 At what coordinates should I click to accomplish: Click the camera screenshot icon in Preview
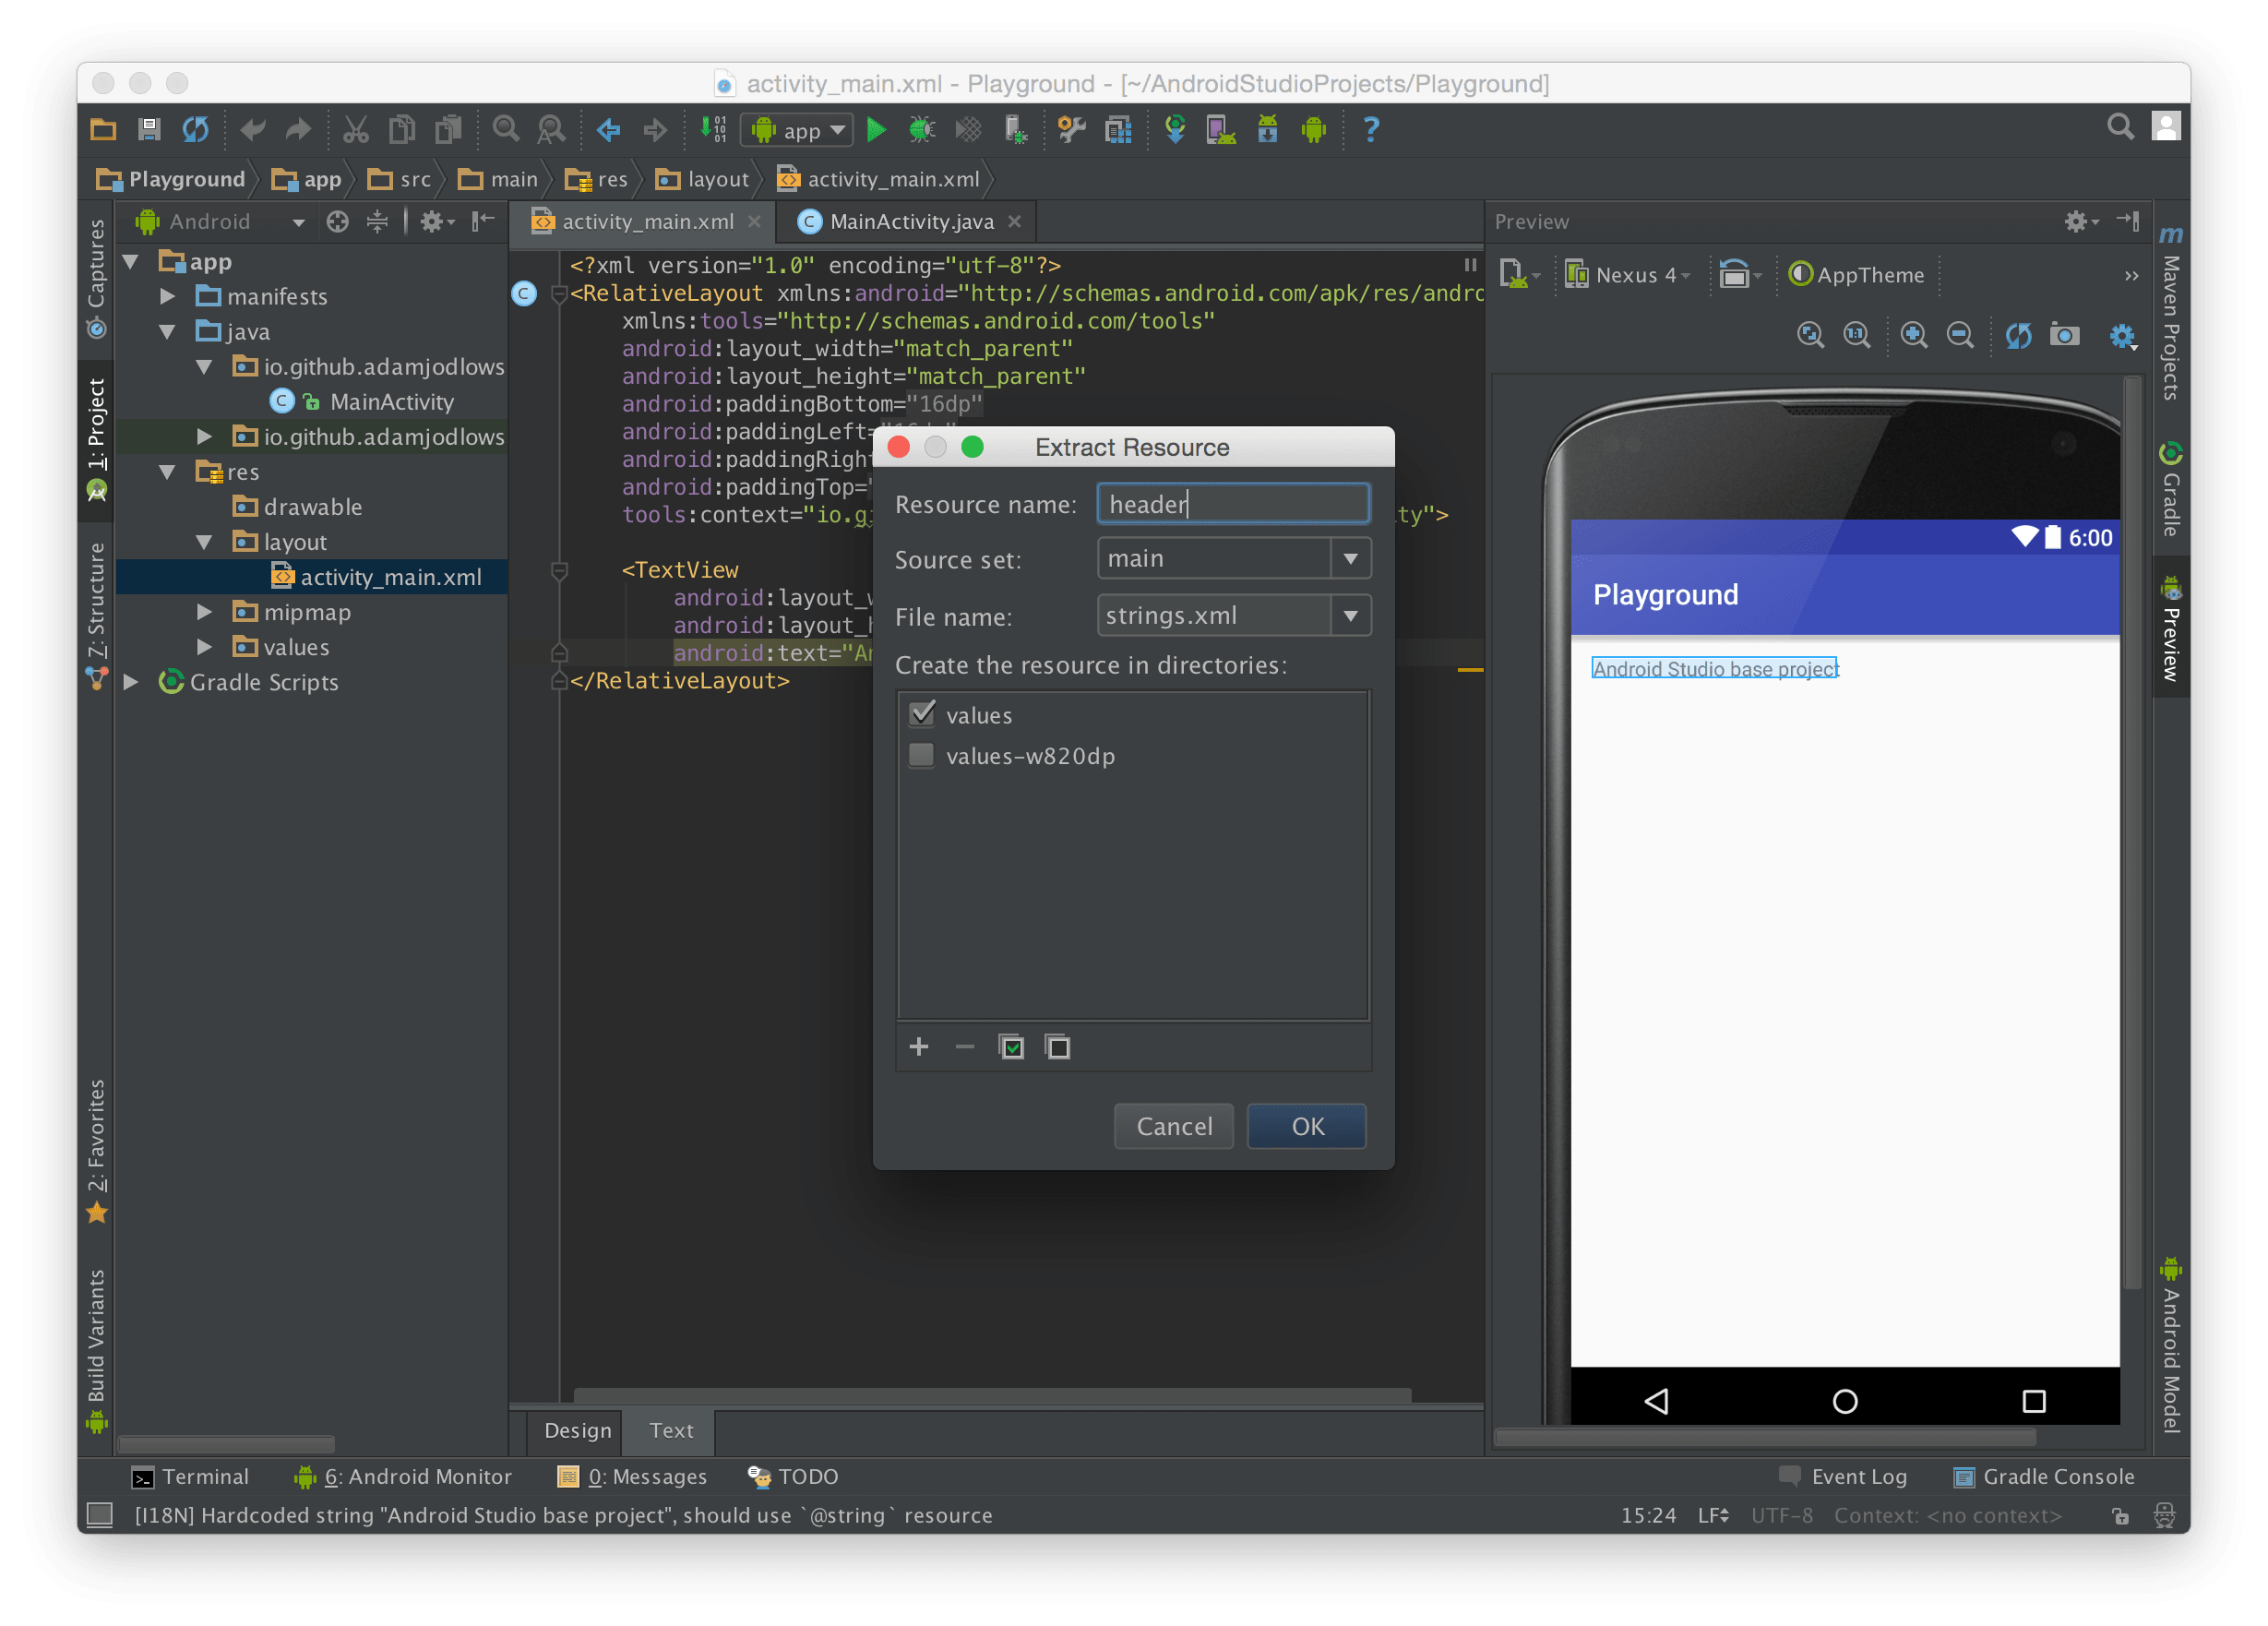2064,335
